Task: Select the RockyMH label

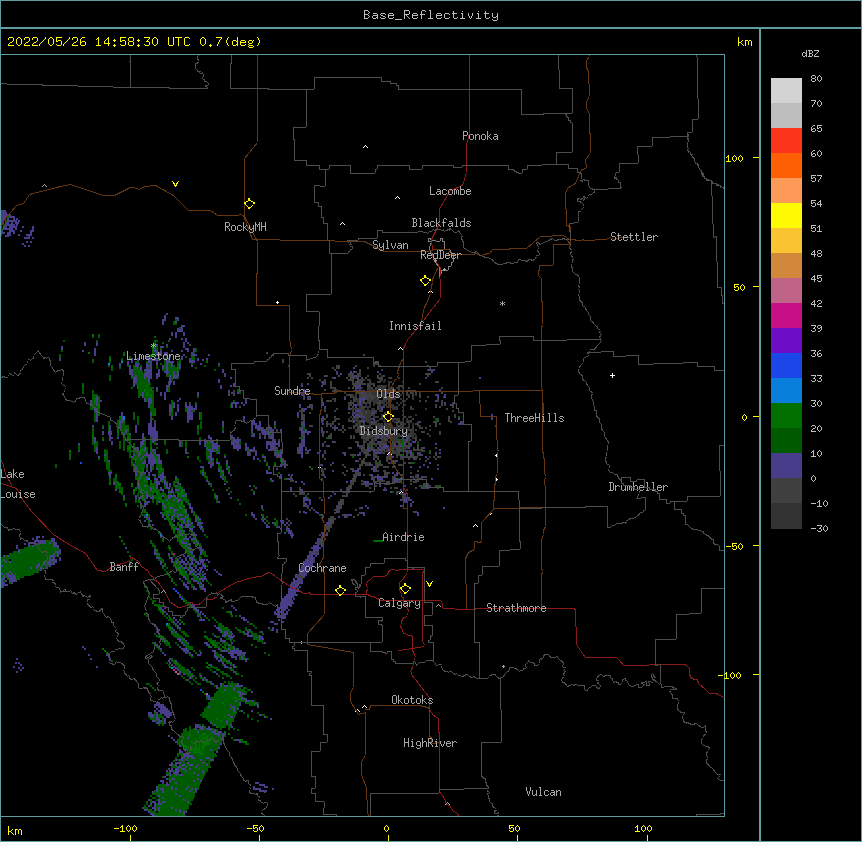Action: point(245,227)
